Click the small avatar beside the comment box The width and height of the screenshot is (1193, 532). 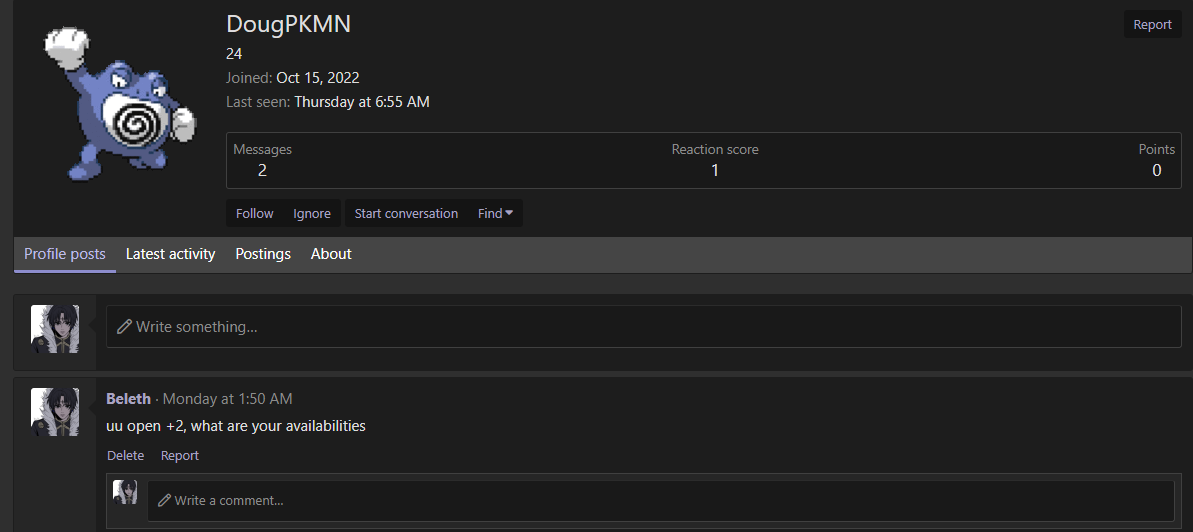click(x=126, y=492)
